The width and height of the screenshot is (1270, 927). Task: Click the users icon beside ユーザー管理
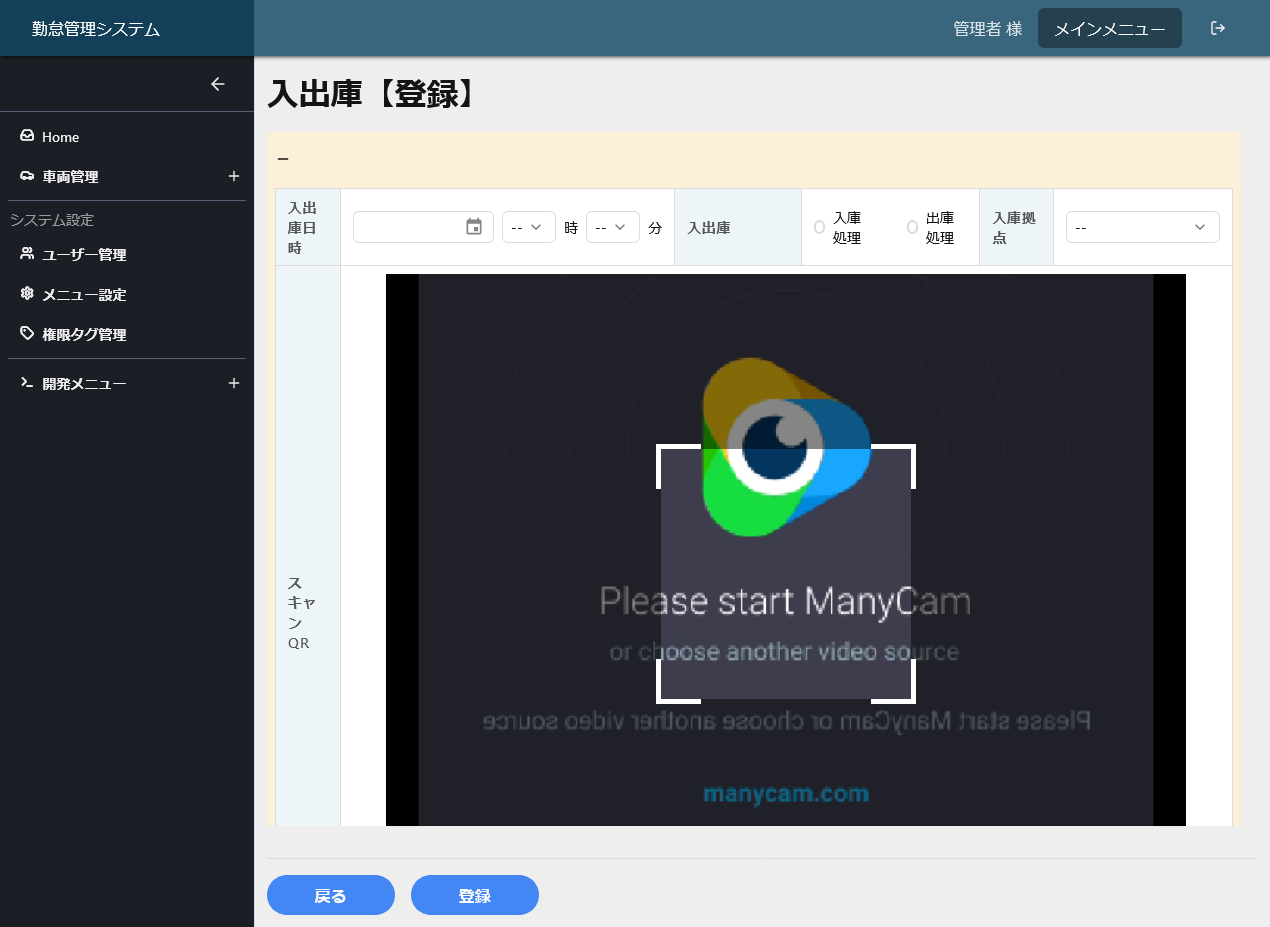pos(27,254)
